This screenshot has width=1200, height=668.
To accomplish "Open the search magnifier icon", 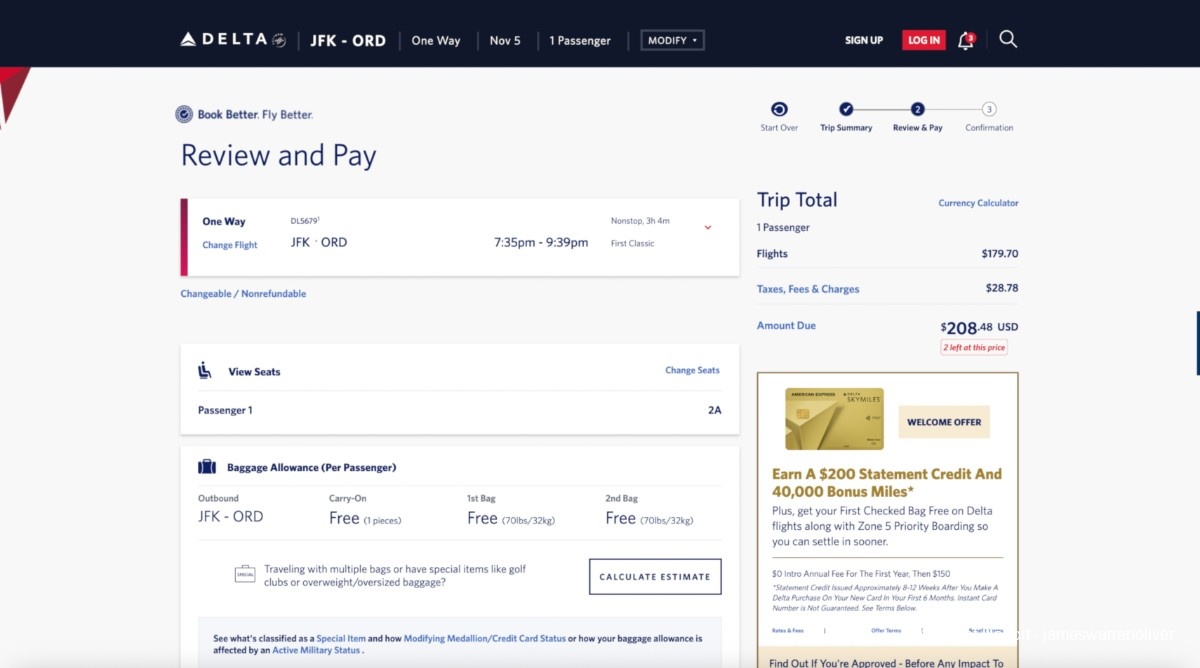I will pyautogui.click(x=1008, y=40).
